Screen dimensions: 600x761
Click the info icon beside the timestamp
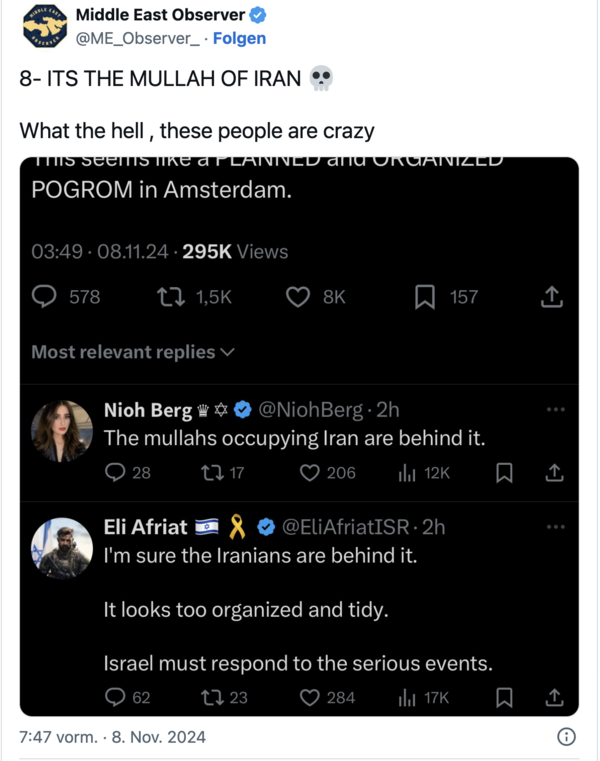[566, 737]
